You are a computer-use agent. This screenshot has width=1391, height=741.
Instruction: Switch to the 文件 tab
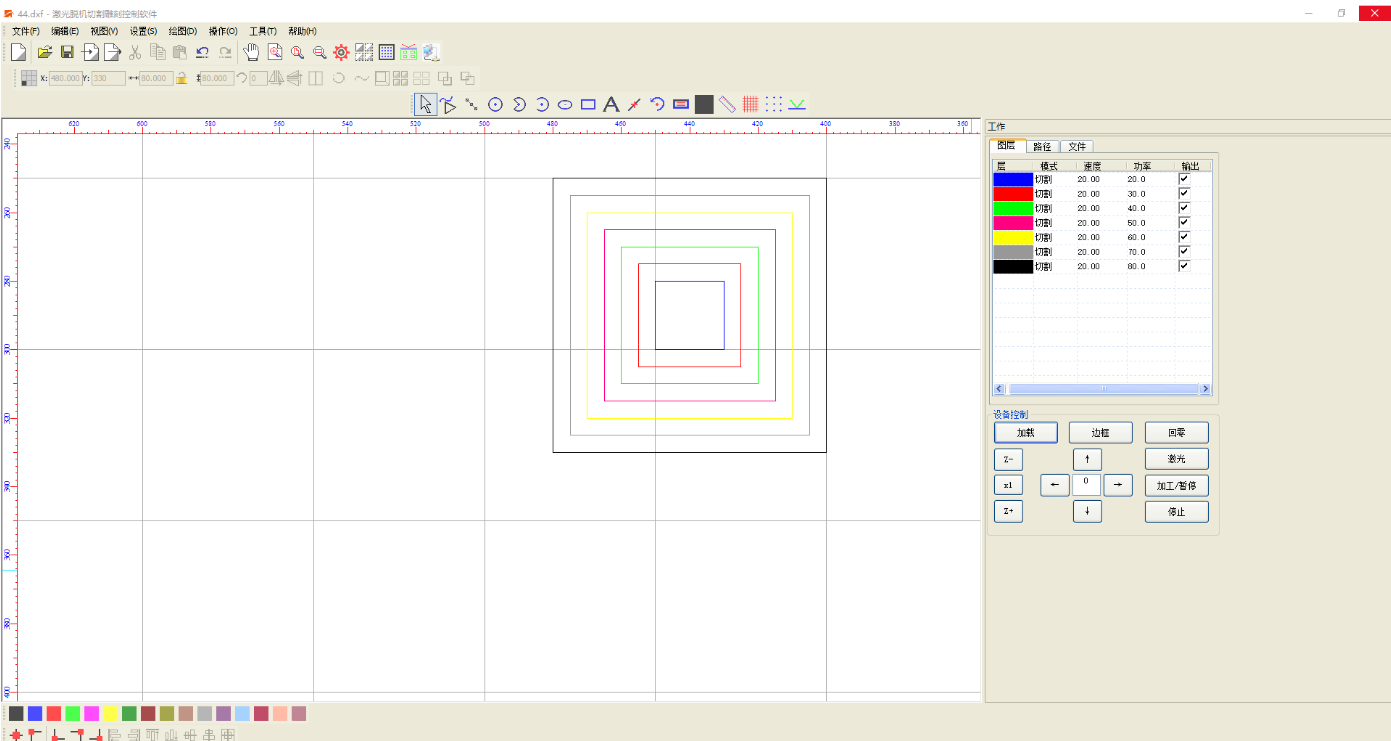point(1077,146)
